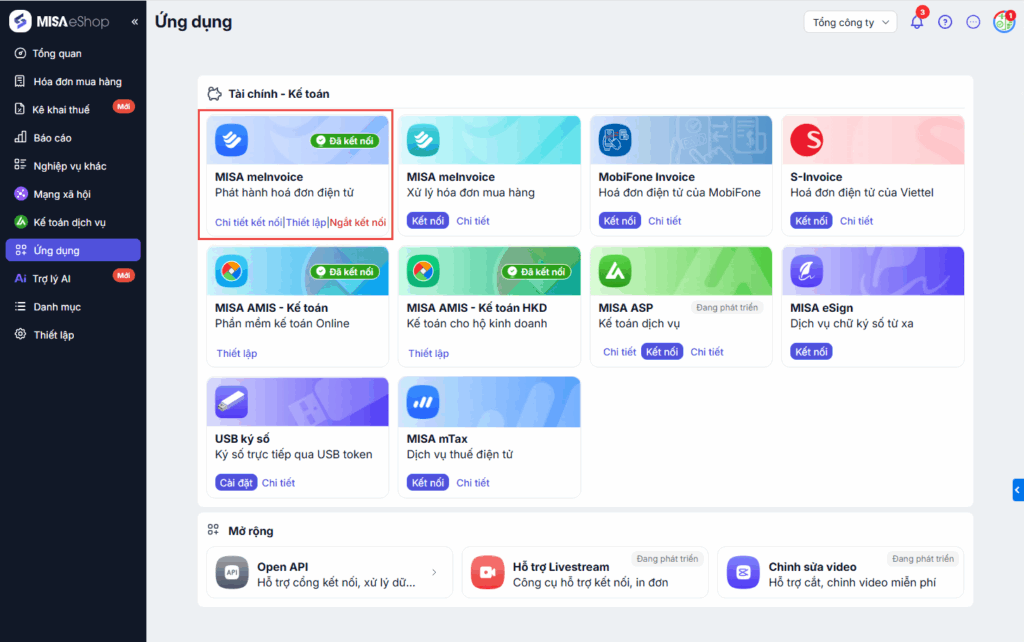Click Đã kết nối badge on MISA meInvoice
Screen dimensions: 1024x642
pyautogui.click(x=345, y=140)
